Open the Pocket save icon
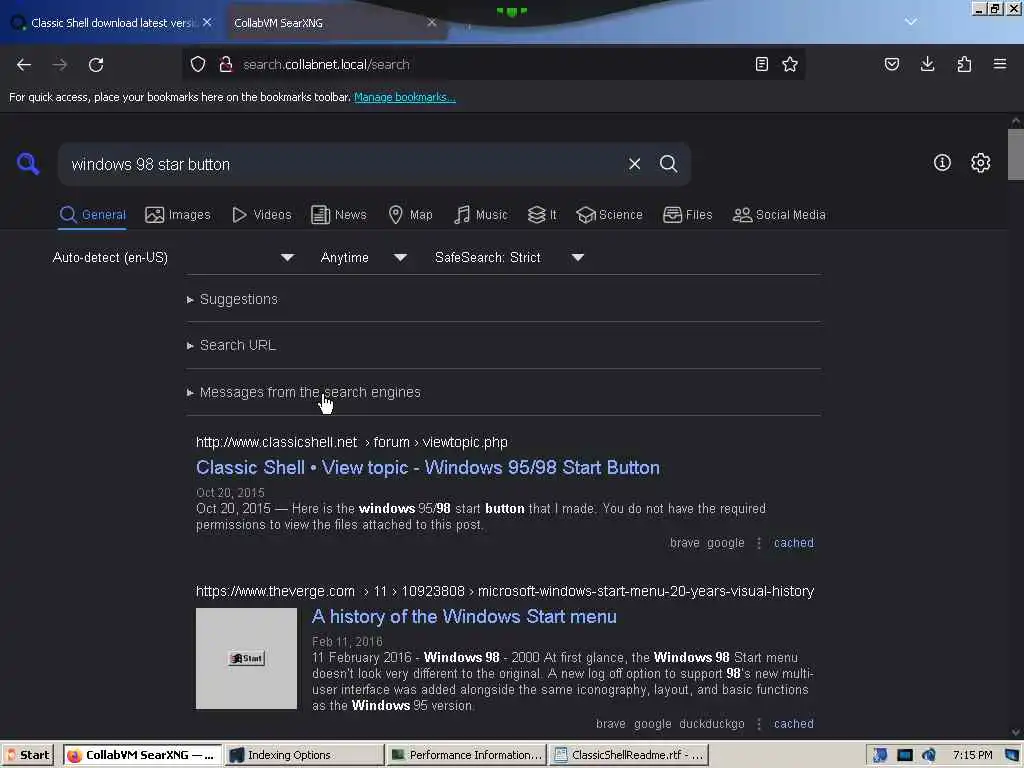This screenshot has width=1024, height=768. [x=892, y=64]
